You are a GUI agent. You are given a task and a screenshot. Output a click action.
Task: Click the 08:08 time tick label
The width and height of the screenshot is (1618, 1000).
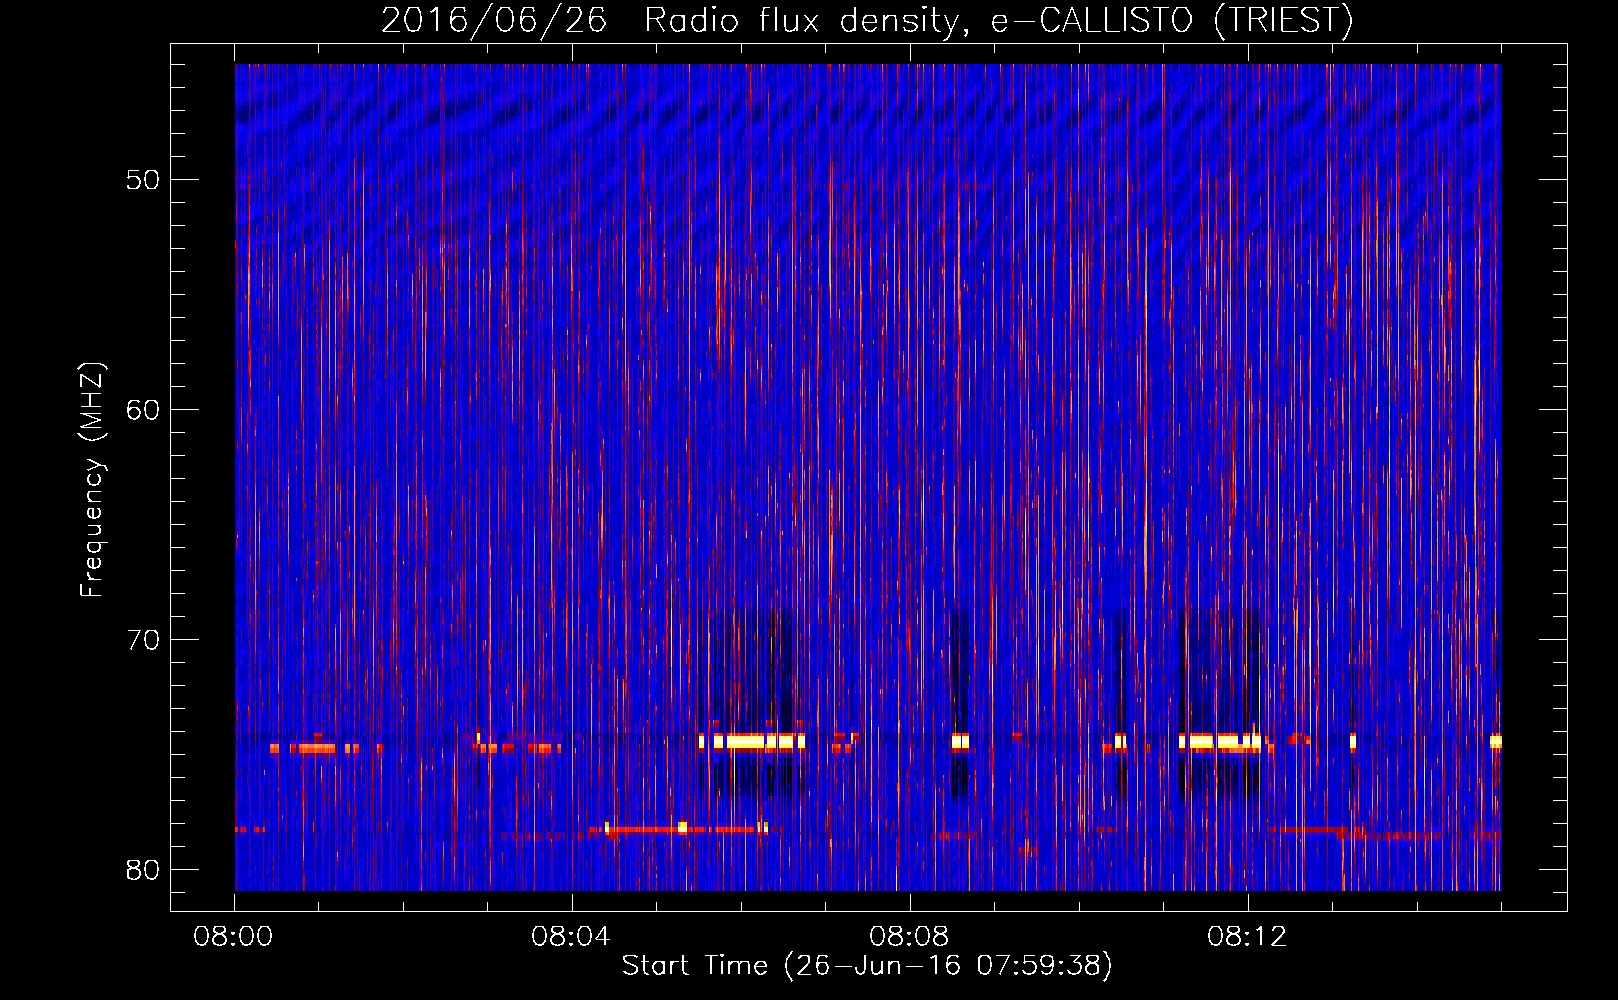(x=909, y=937)
